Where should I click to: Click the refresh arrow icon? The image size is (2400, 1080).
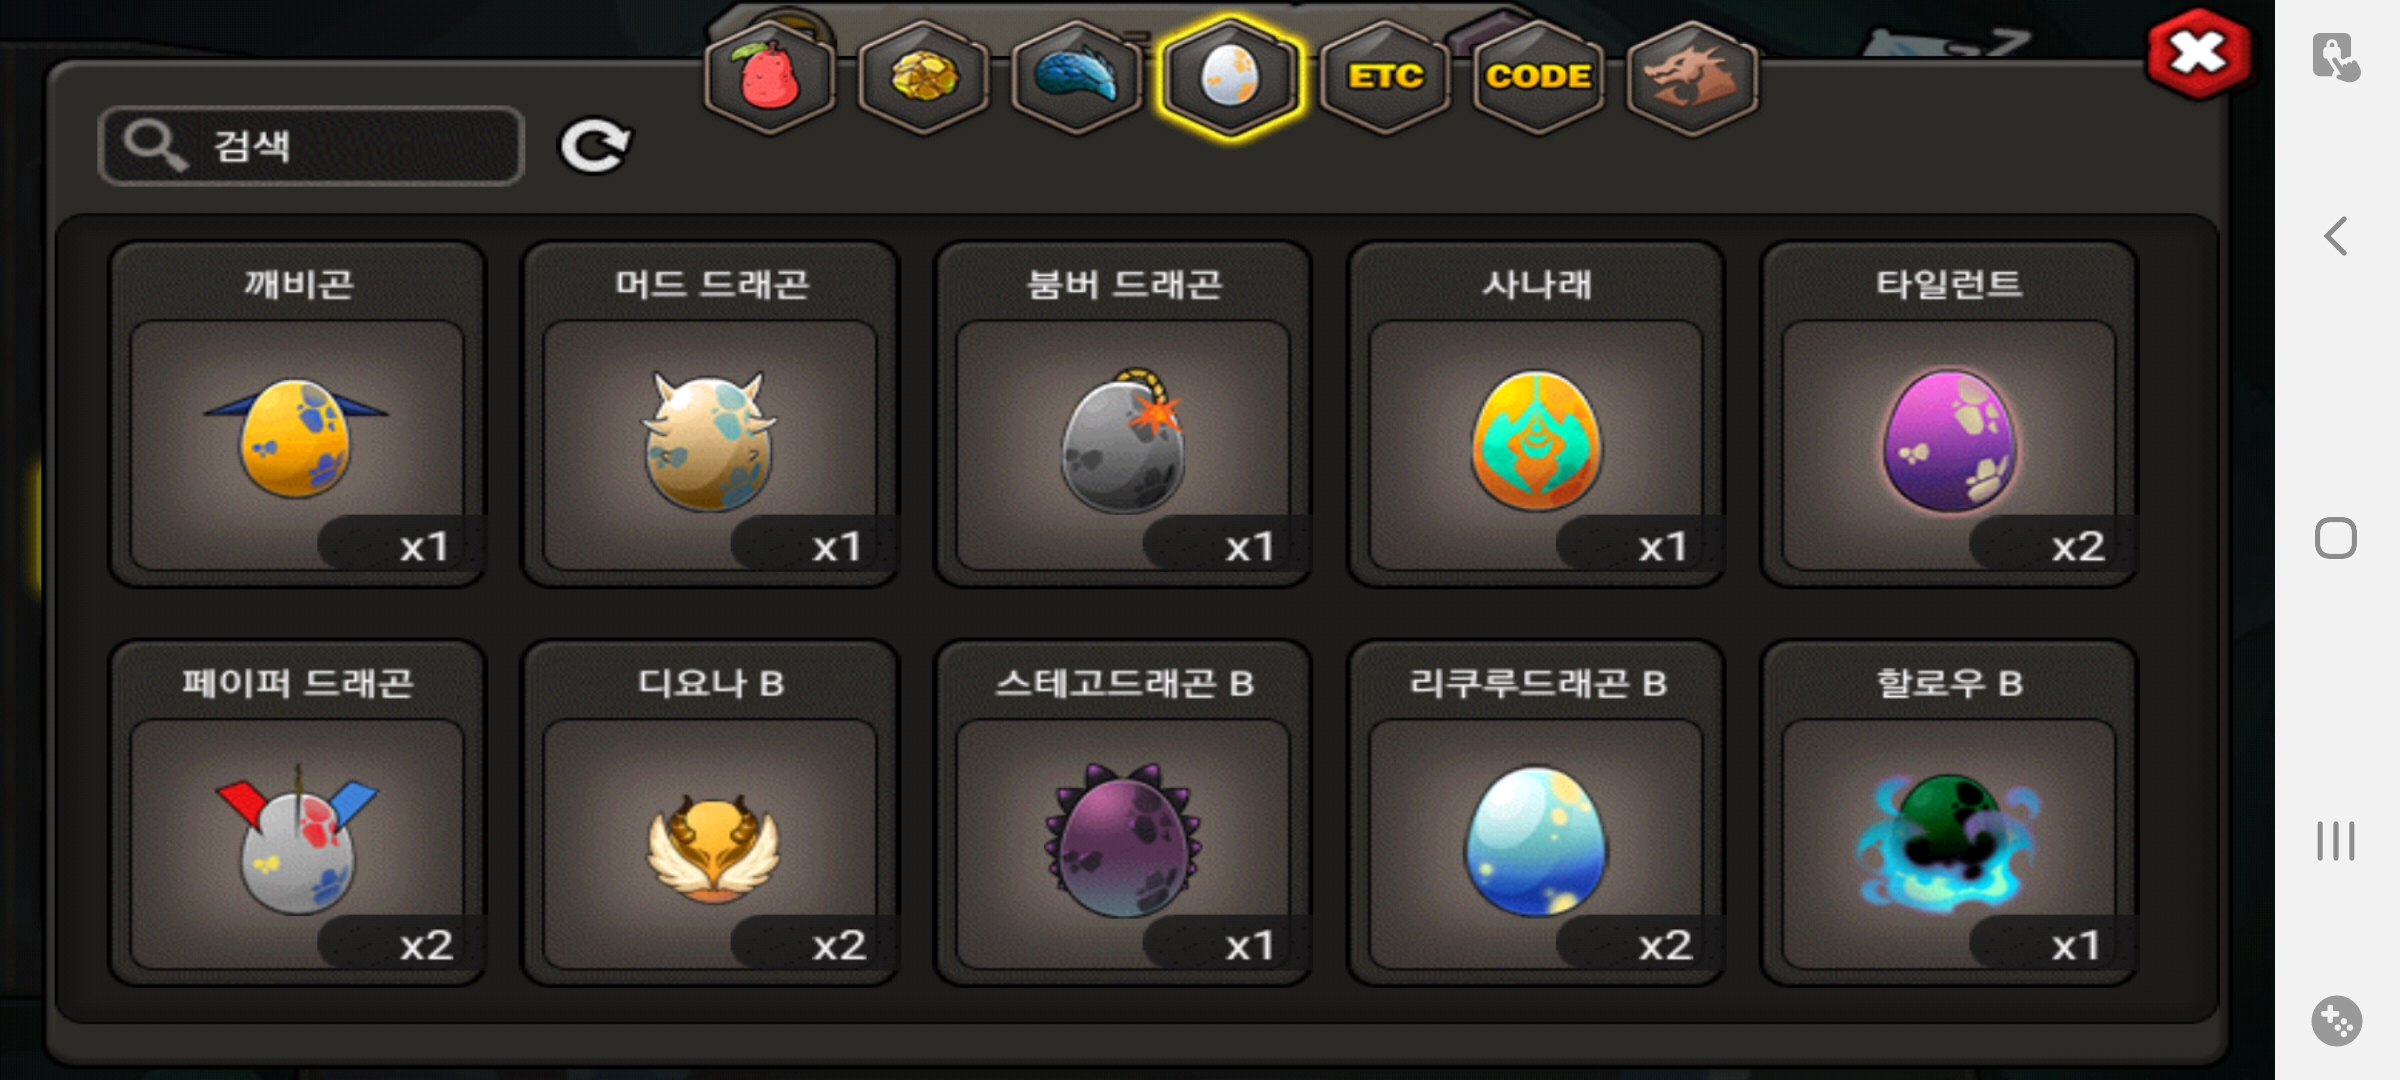coord(594,146)
